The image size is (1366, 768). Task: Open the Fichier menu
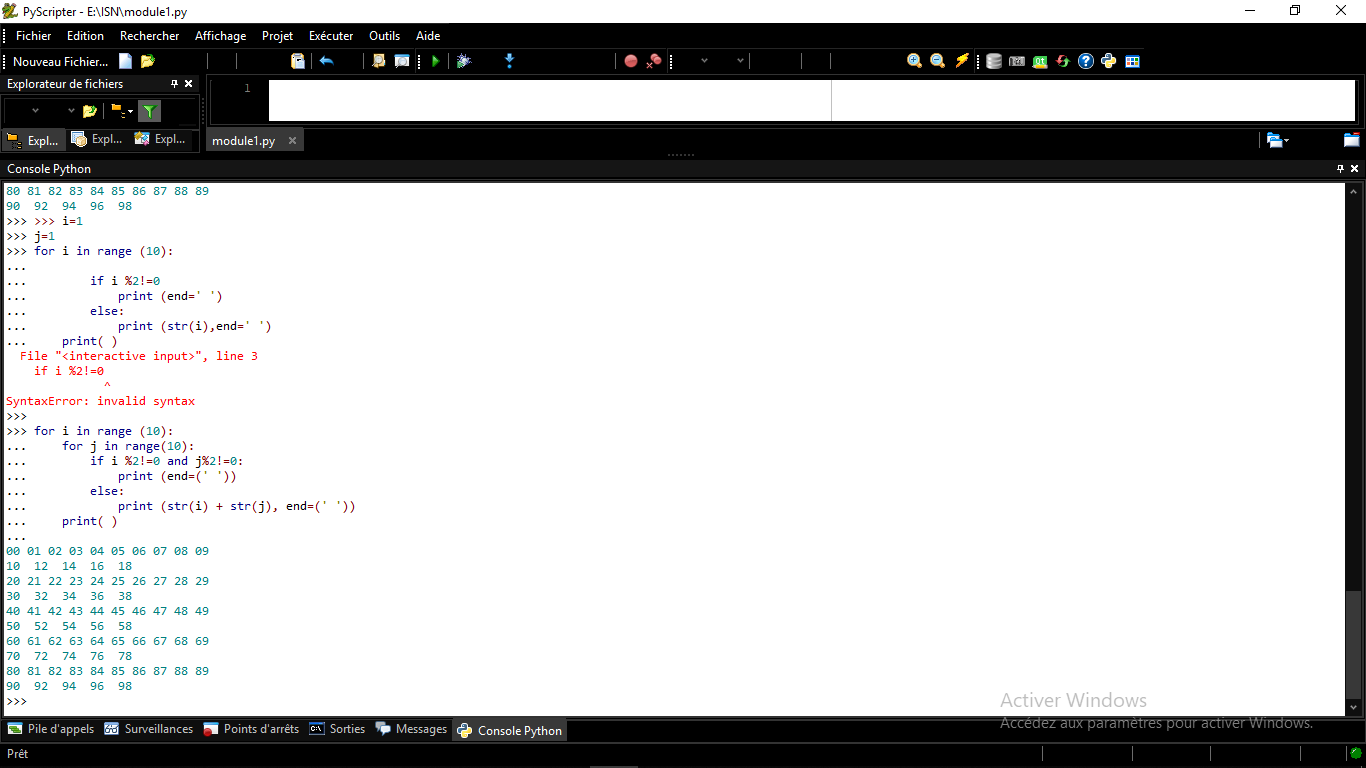point(33,36)
